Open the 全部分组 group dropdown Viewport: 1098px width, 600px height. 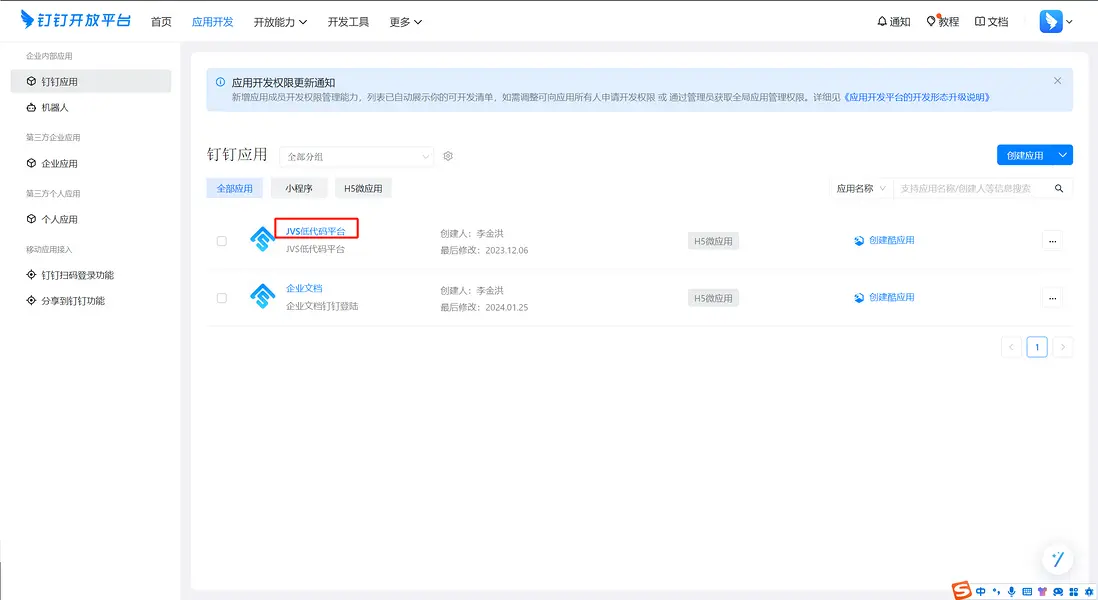click(357, 156)
